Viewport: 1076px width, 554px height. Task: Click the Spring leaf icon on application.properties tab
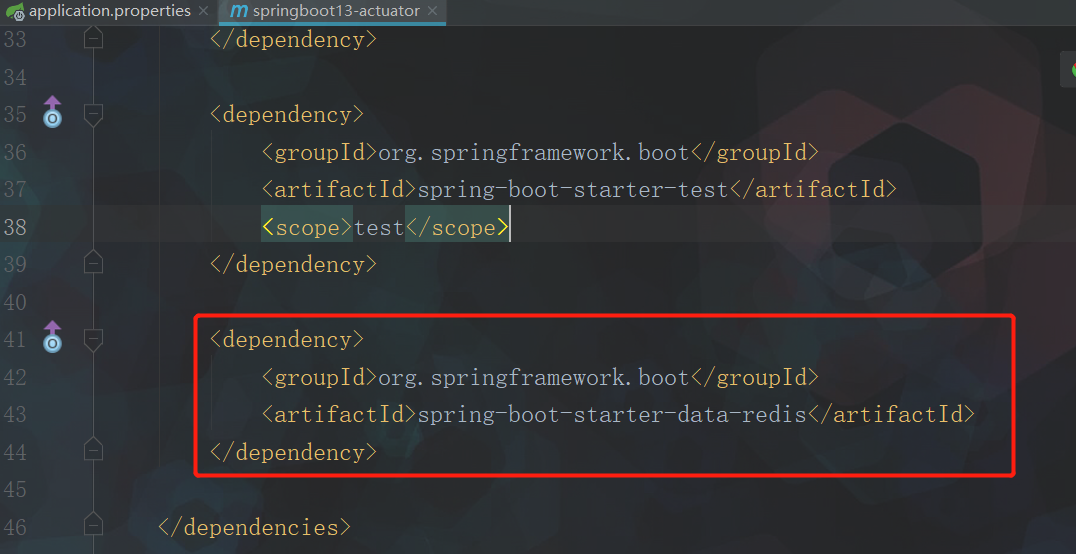16,12
